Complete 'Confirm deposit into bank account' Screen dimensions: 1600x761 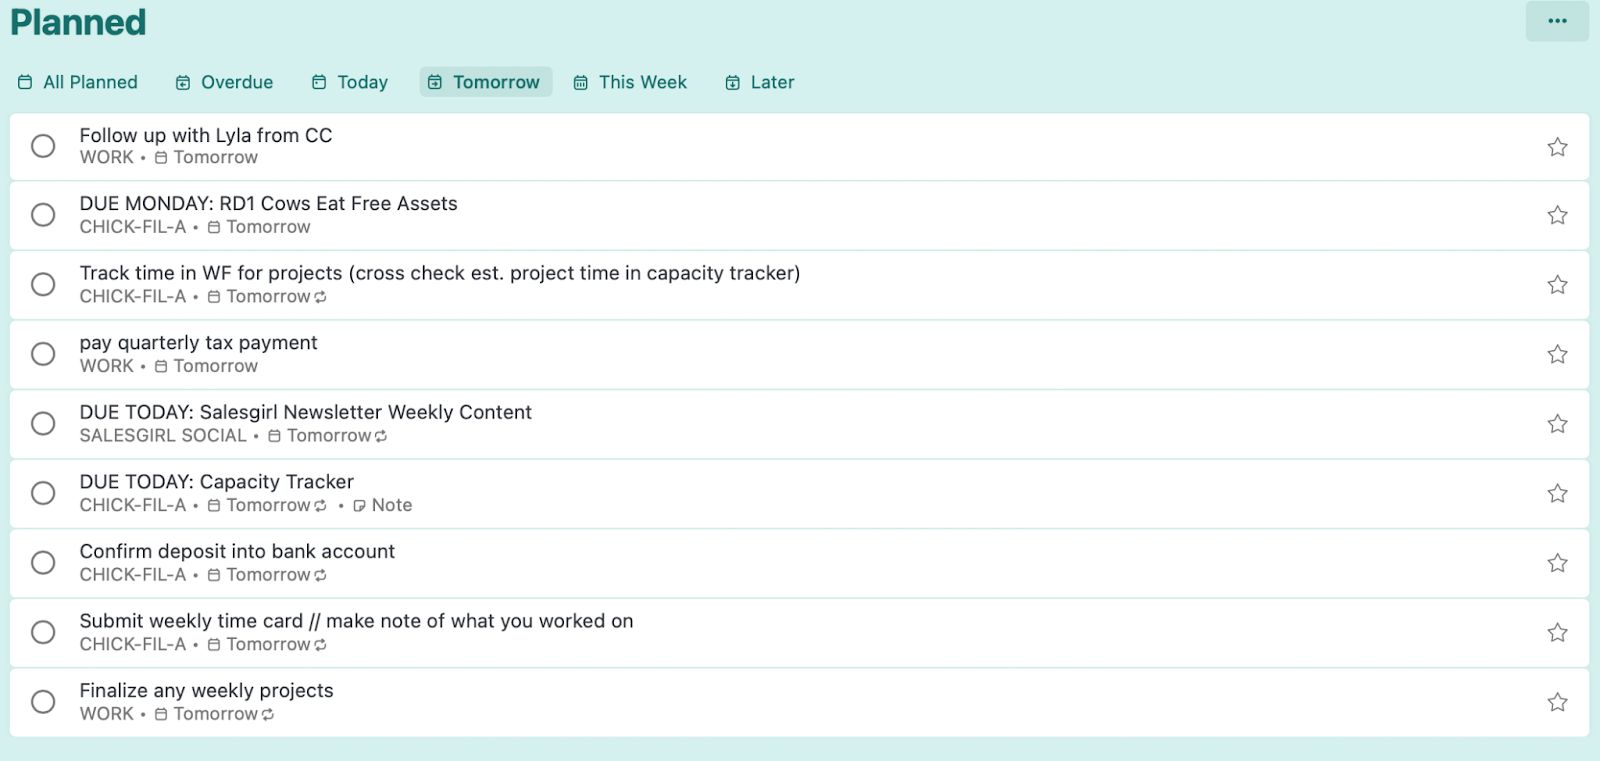[x=43, y=562]
